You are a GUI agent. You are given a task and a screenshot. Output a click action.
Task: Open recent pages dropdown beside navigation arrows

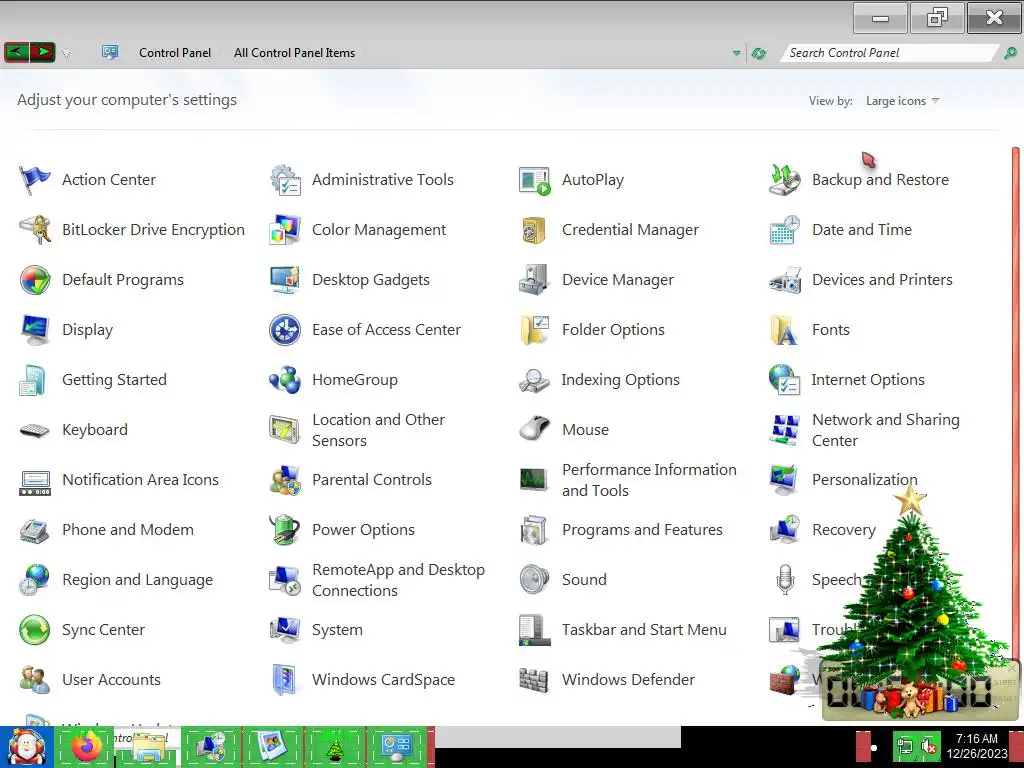click(66, 54)
